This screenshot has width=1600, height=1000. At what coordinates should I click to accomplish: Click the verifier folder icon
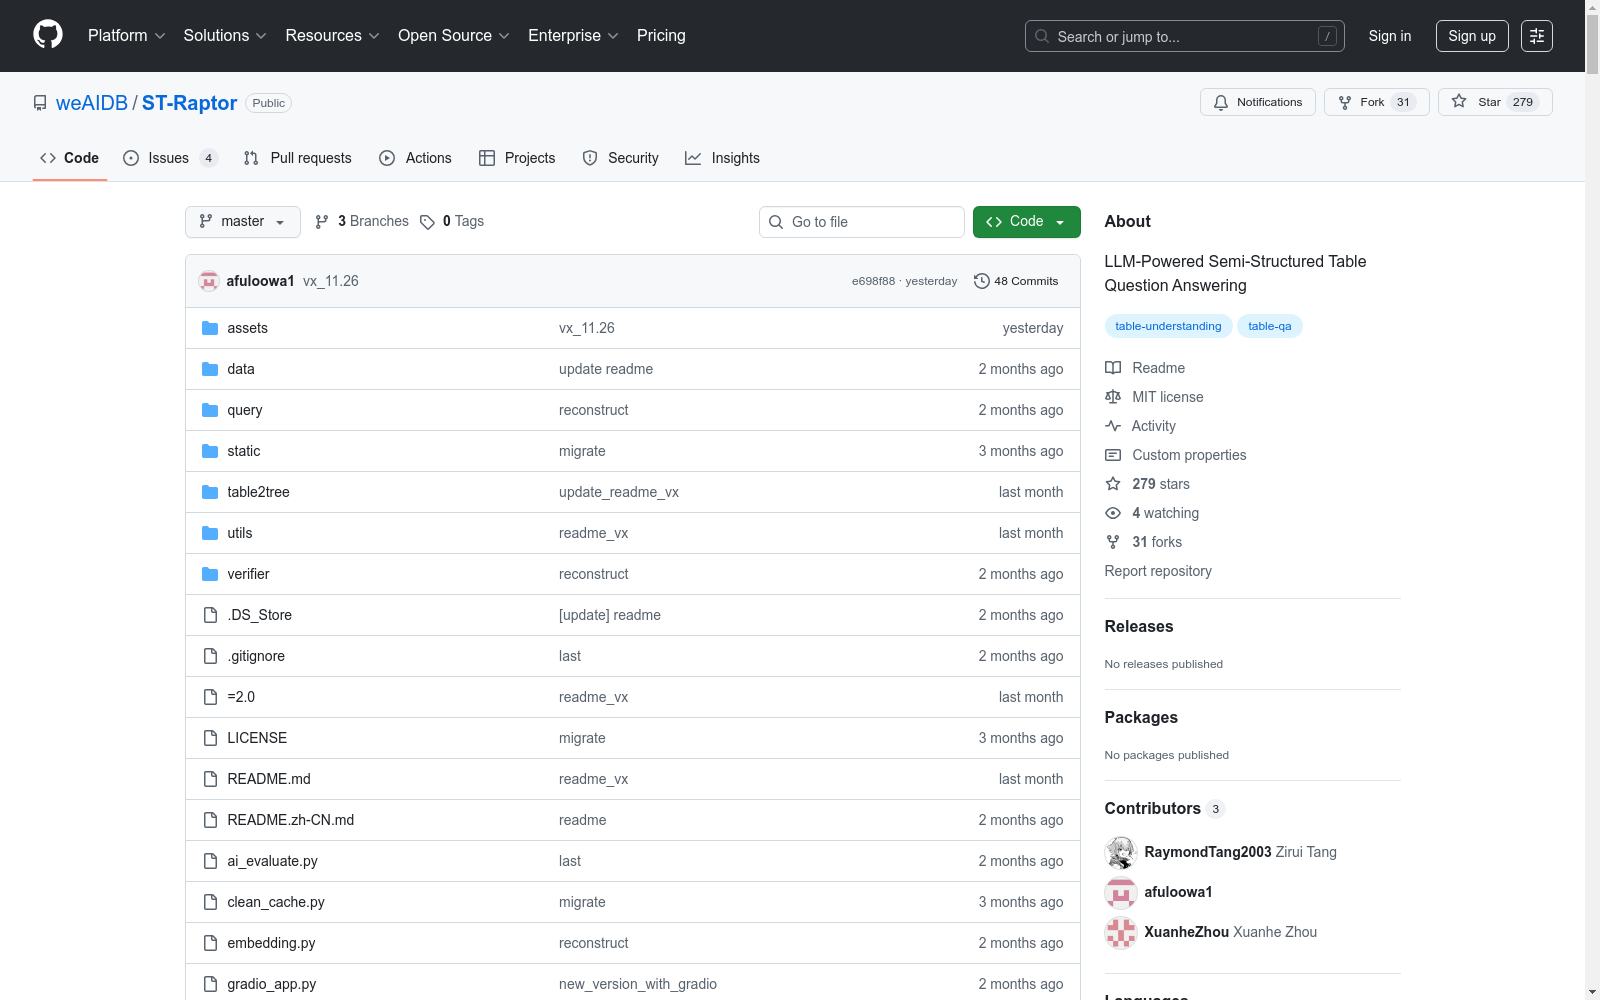pyautogui.click(x=210, y=574)
